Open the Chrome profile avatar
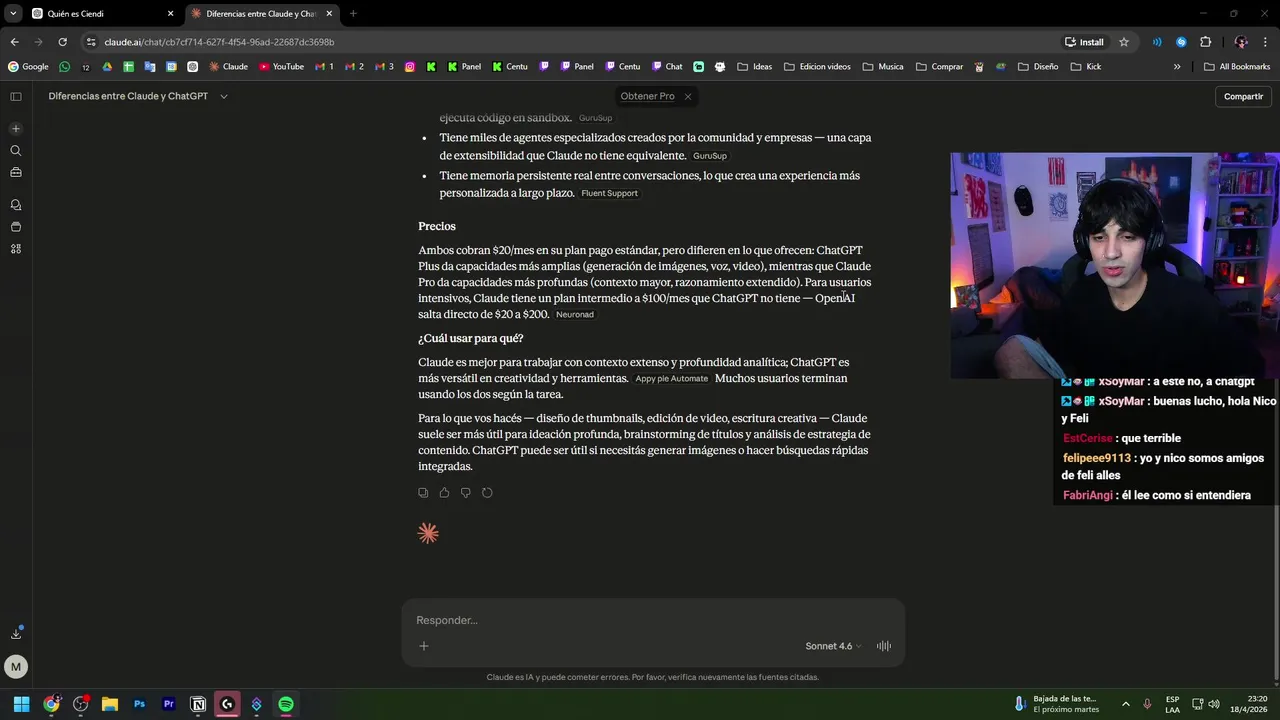1280x720 pixels. (1241, 42)
